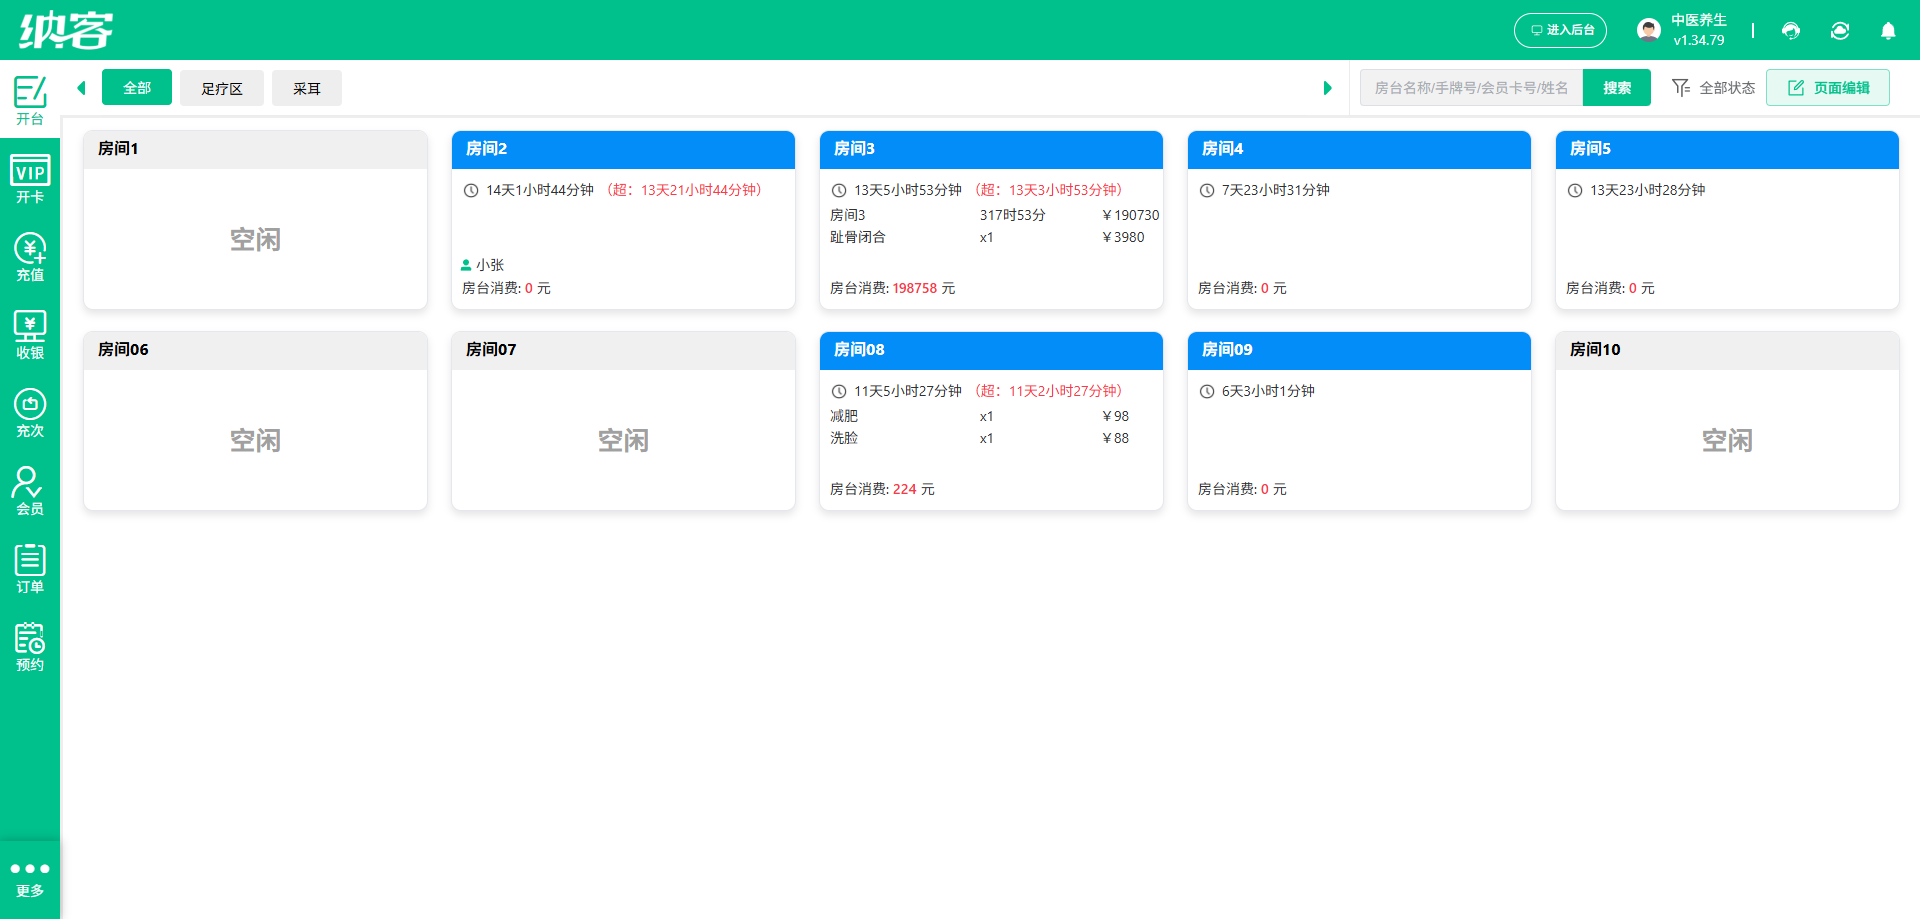Show previous tabs with left arrow
Image resolution: width=1920 pixels, height=919 pixels.
(x=81, y=88)
